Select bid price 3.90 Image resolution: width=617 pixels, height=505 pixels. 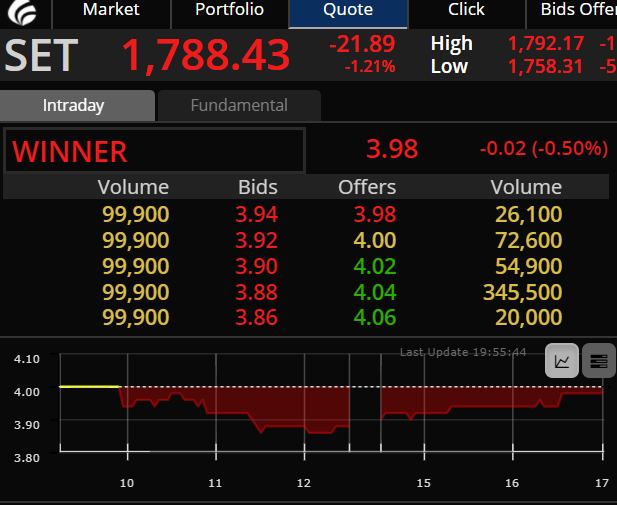click(x=257, y=266)
